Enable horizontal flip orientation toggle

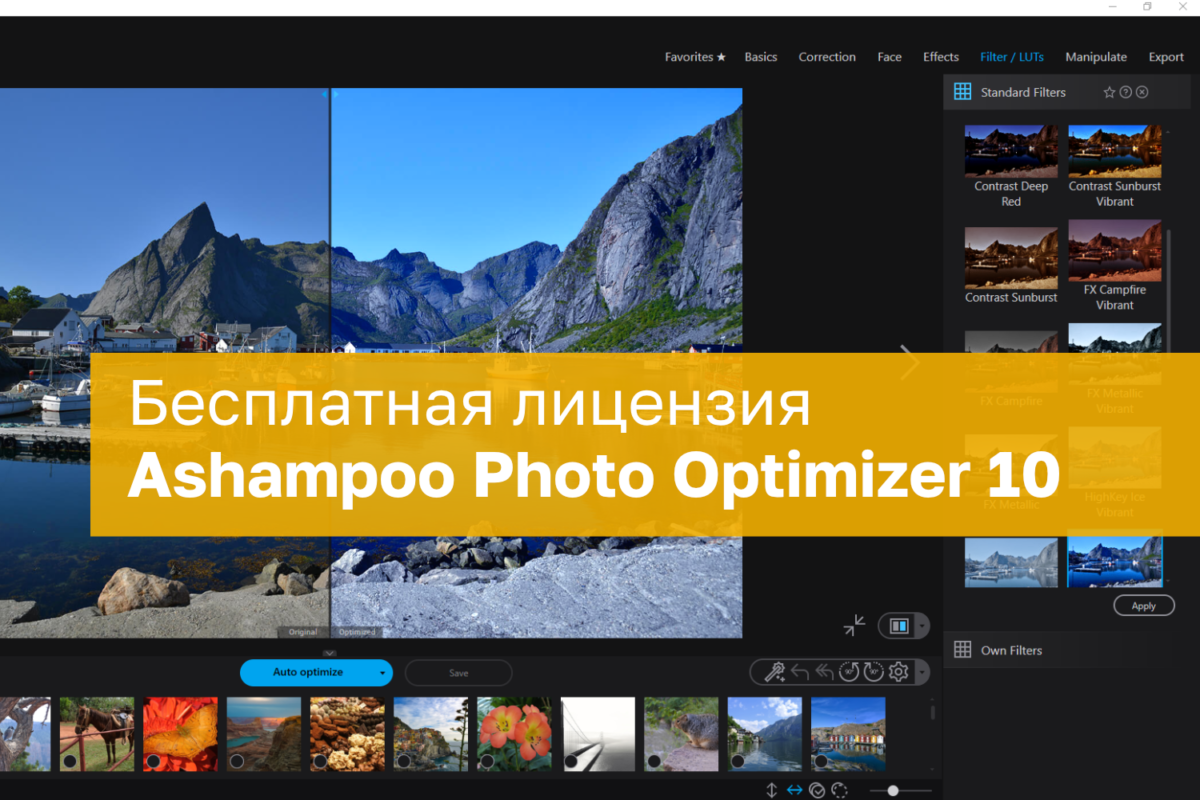click(795, 789)
